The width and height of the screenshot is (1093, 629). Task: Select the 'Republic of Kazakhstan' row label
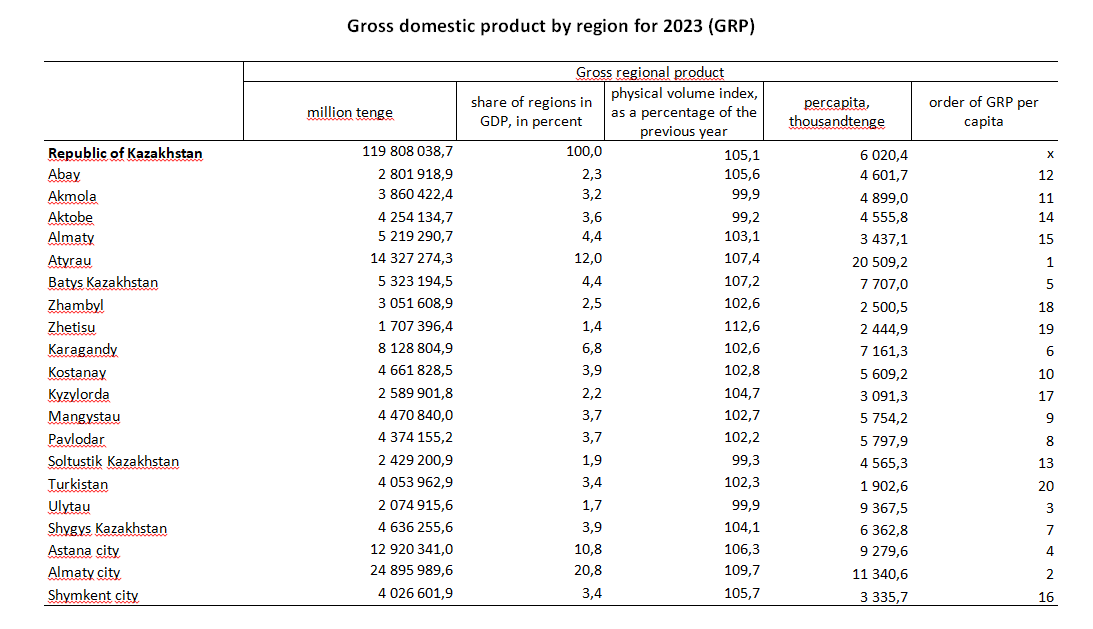click(125, 154)
